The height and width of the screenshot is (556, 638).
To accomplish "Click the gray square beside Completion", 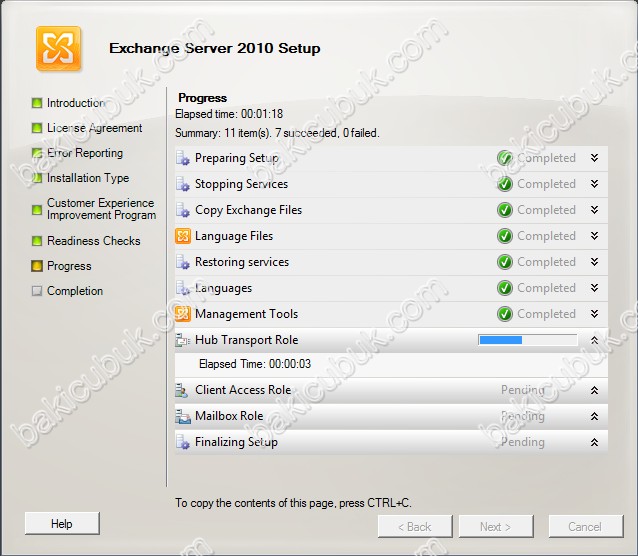I will click(x=37, y=291).
